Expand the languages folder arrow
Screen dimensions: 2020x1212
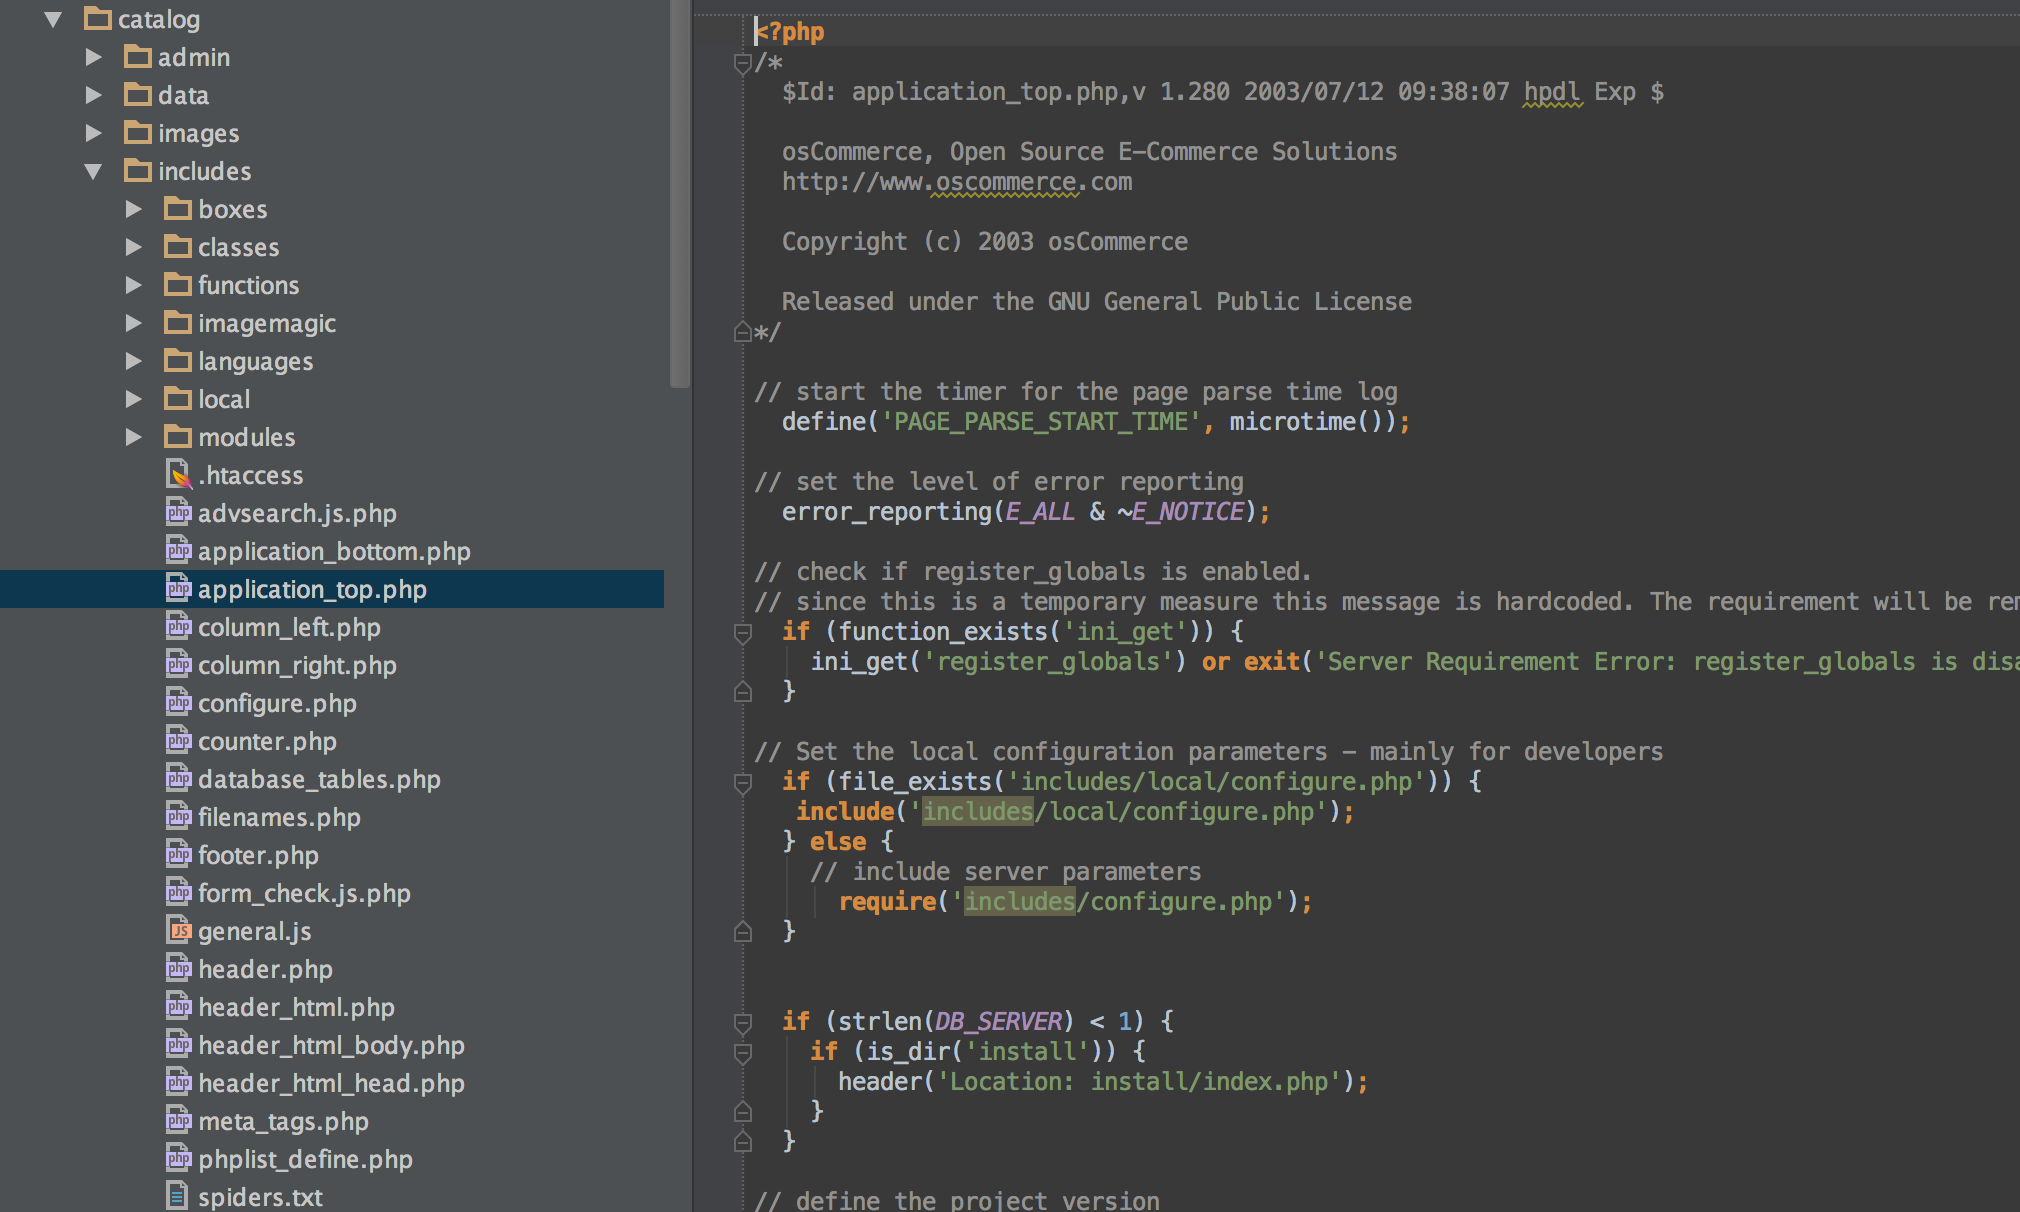point(133,361)
